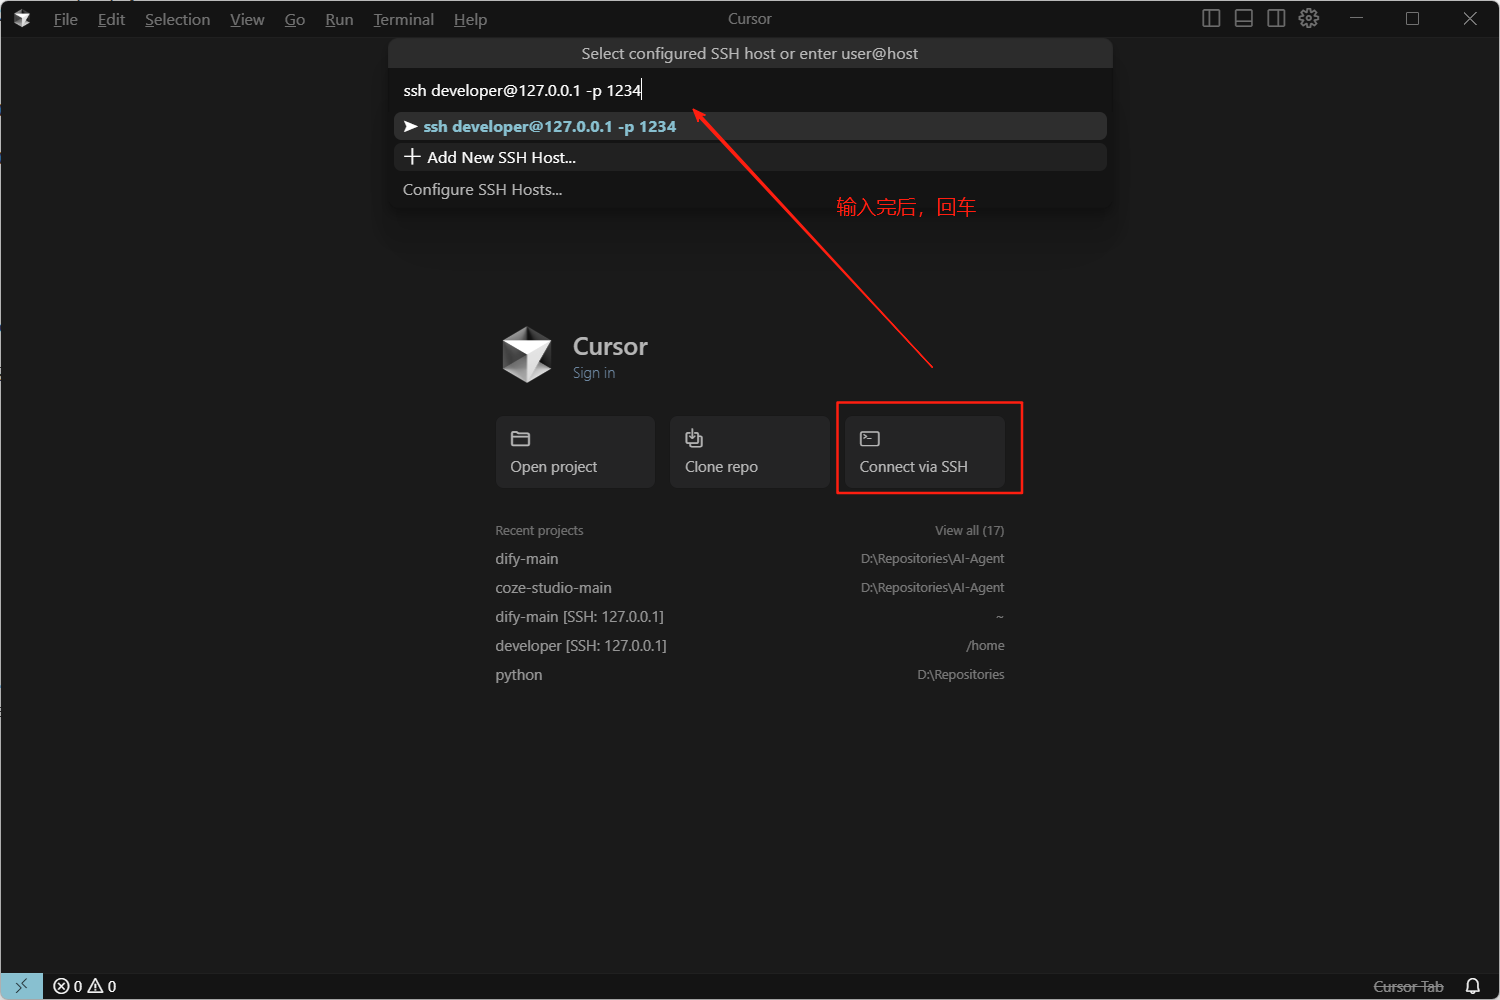Open the View menu
The width and height of the screenshot is (1500, 1000).
click(x=247, y=19)
